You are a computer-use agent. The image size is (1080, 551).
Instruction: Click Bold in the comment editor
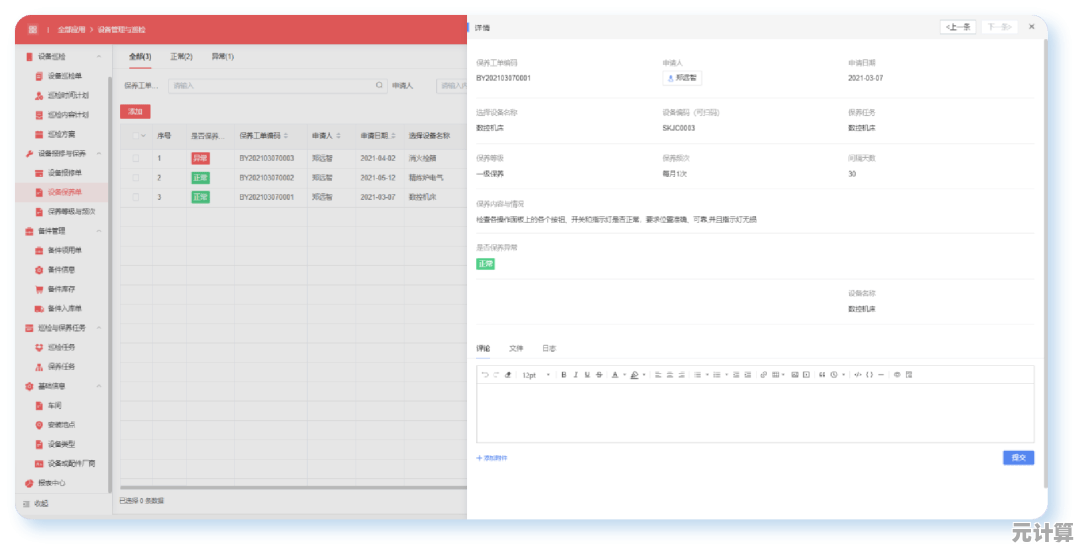563,375
